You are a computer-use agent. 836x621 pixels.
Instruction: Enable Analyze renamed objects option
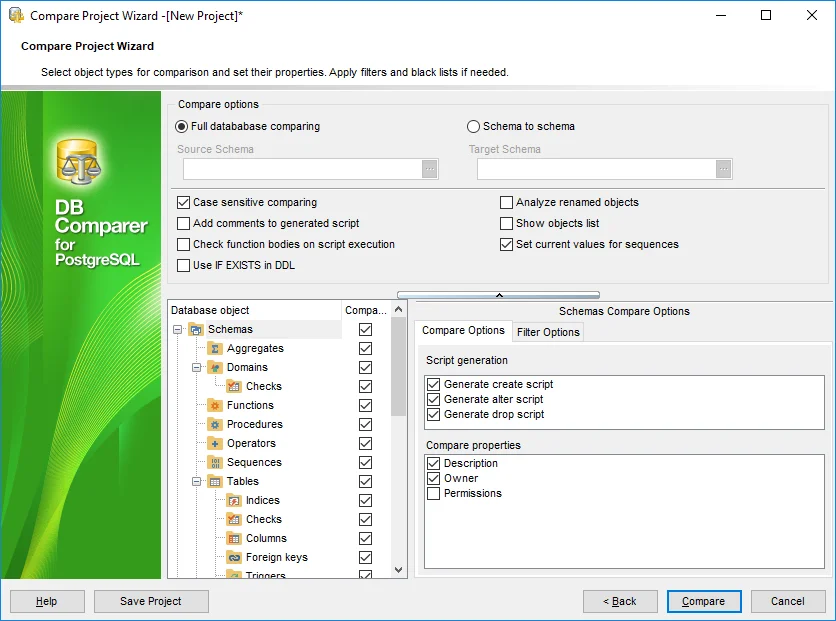[507, 202]
